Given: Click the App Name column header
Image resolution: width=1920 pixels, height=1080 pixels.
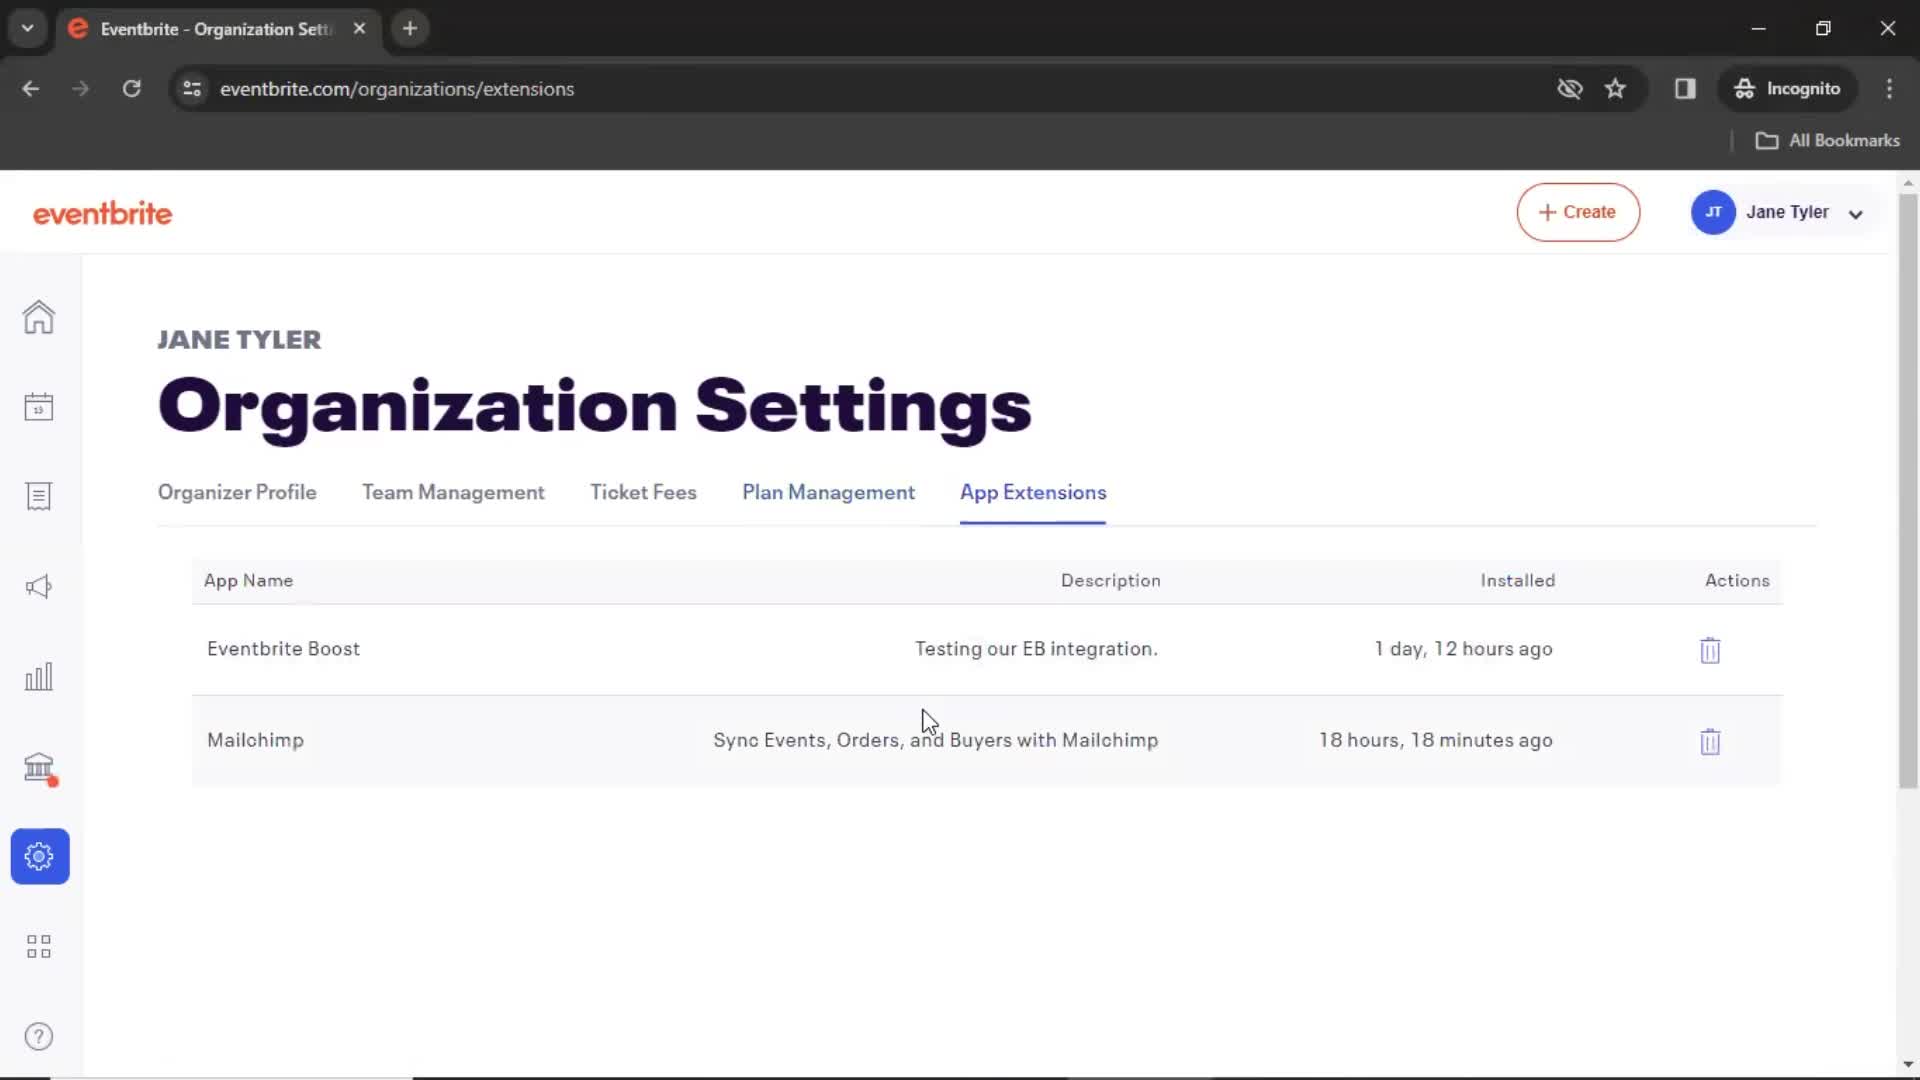Looking at the screenshot, I should coord(248,581).
